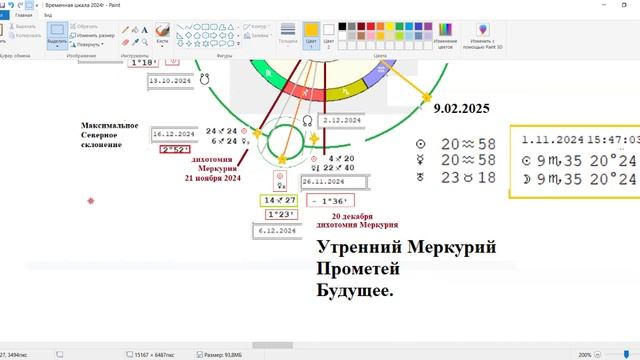
Task: Choose the Right triangle shape
Action: click(180, 36)
